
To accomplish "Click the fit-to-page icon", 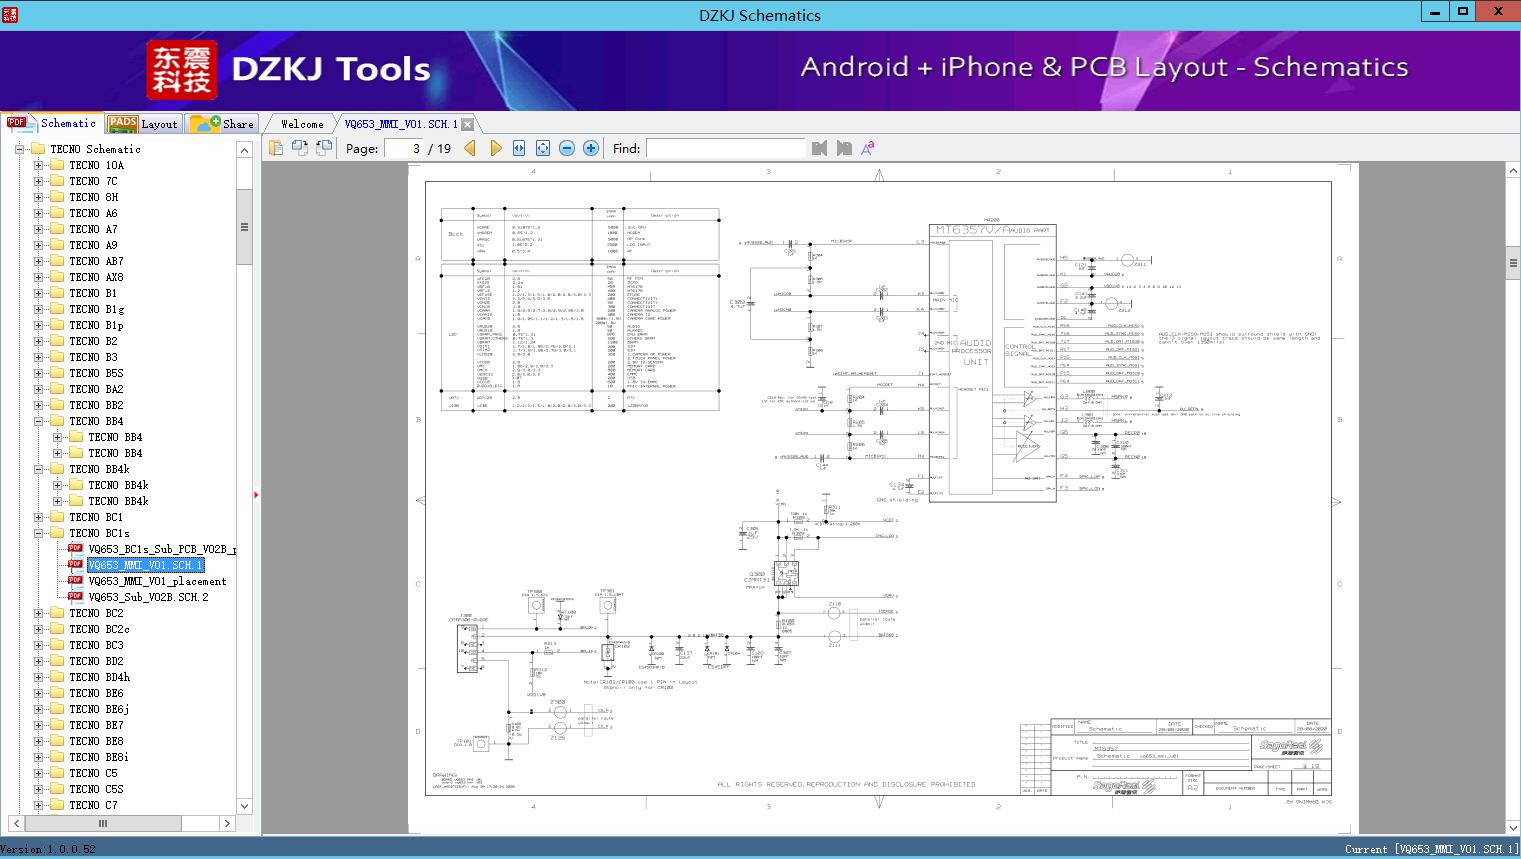I will point(543,148).
